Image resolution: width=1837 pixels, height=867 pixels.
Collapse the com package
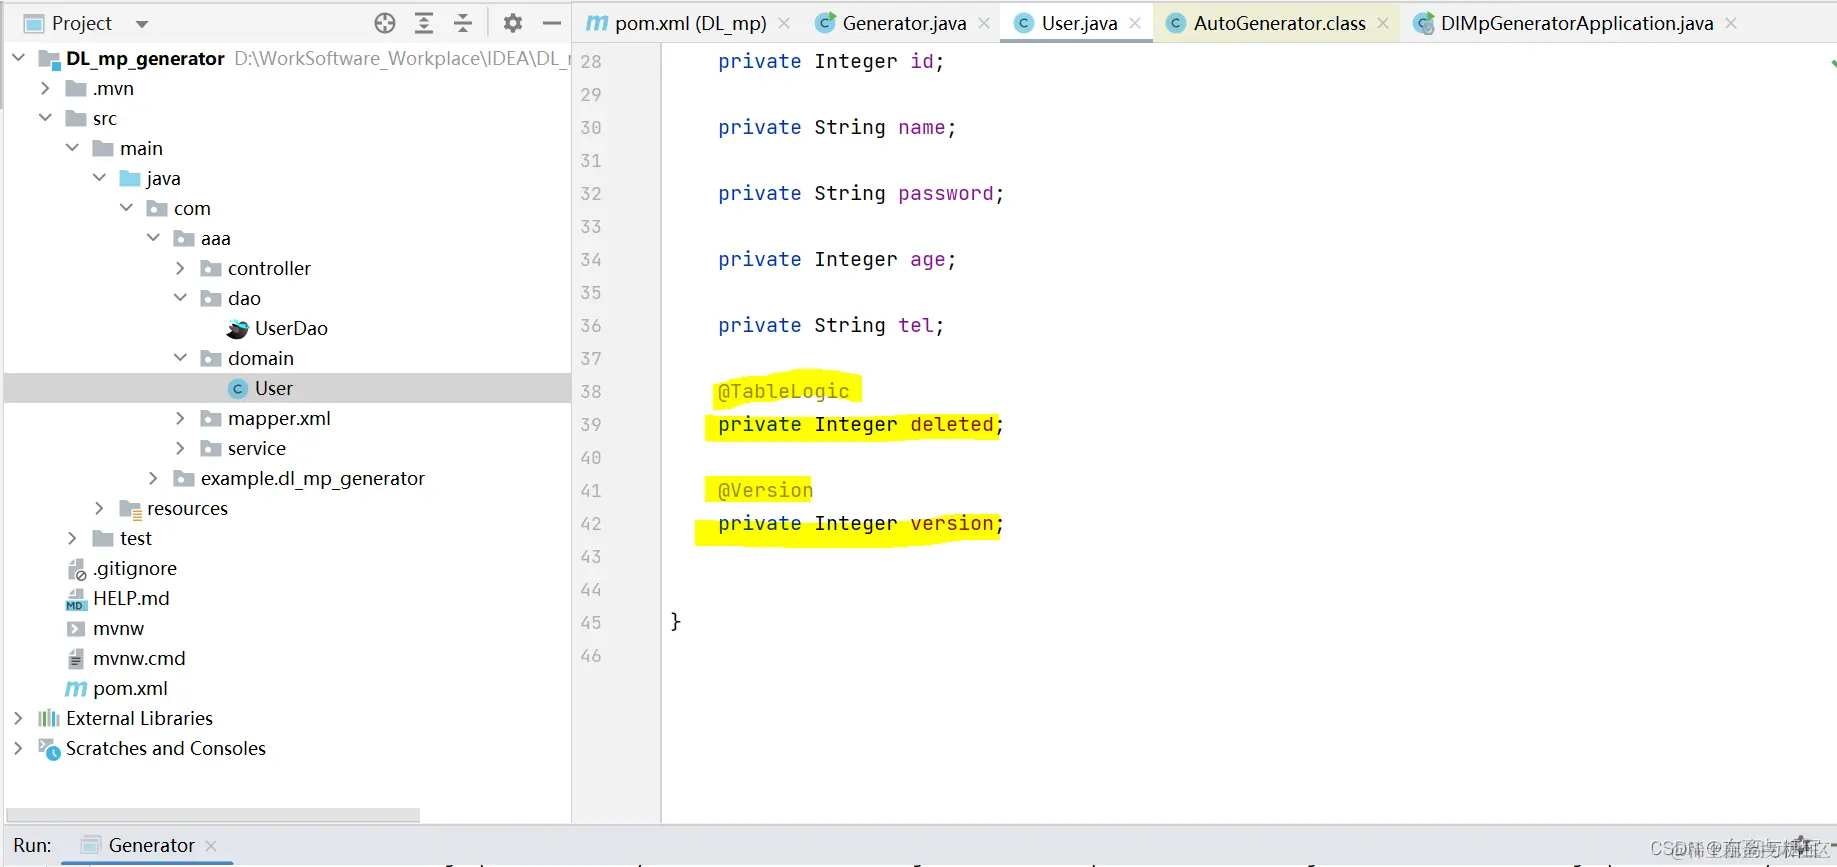click(126, 208)
